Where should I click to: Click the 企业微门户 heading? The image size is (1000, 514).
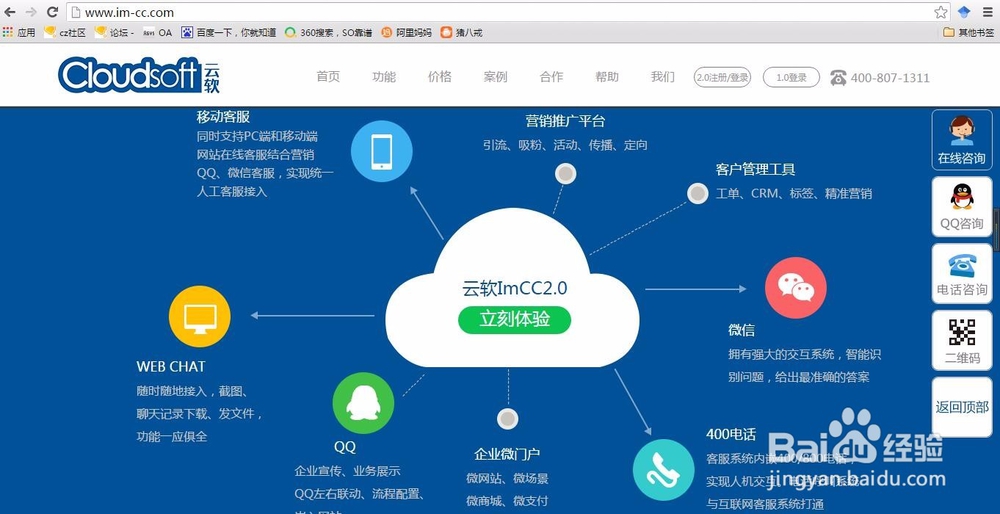tap(508, 454)
